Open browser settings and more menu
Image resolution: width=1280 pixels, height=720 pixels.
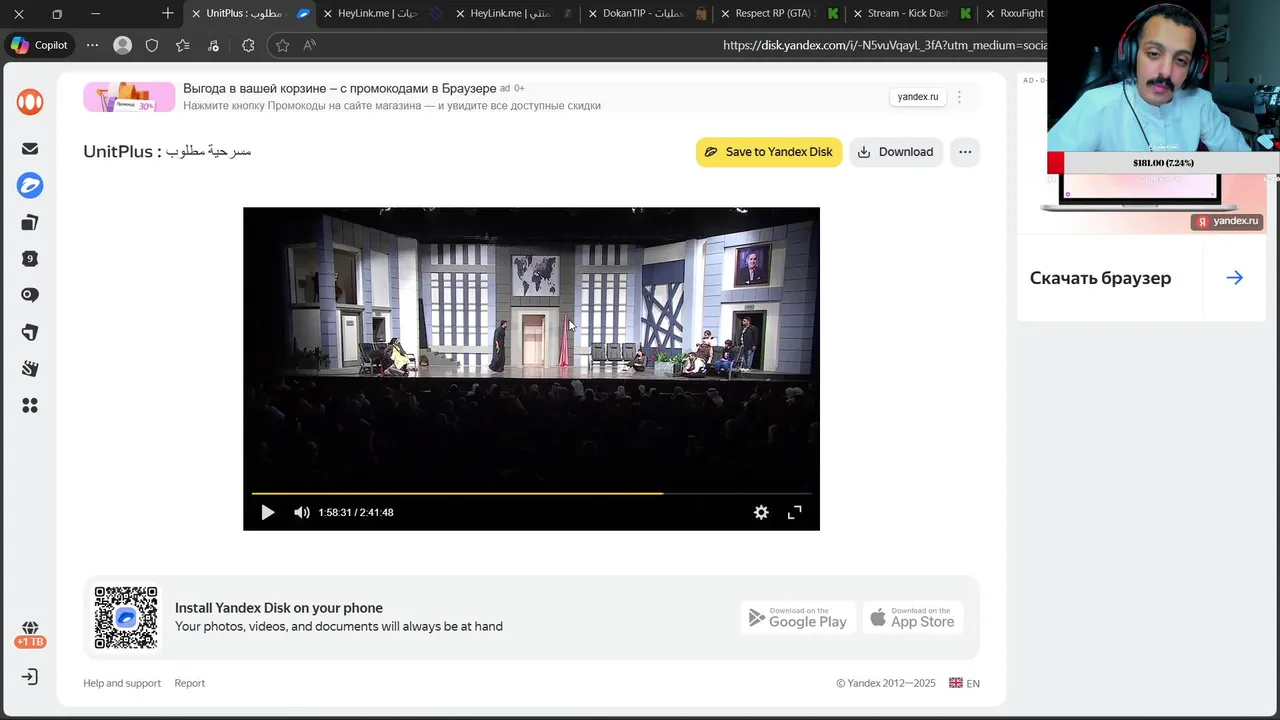click(92, 45)
